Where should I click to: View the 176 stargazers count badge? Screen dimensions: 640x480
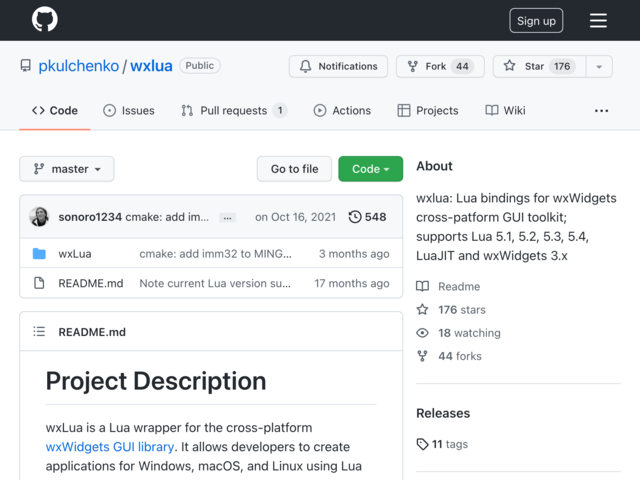pyautogui.click(x=562, y=66)
